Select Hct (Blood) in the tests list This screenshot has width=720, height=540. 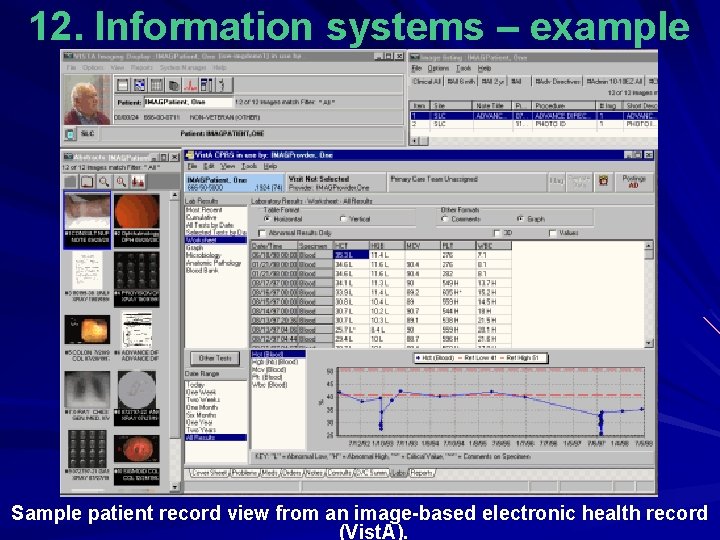click(x=278, y=354)
